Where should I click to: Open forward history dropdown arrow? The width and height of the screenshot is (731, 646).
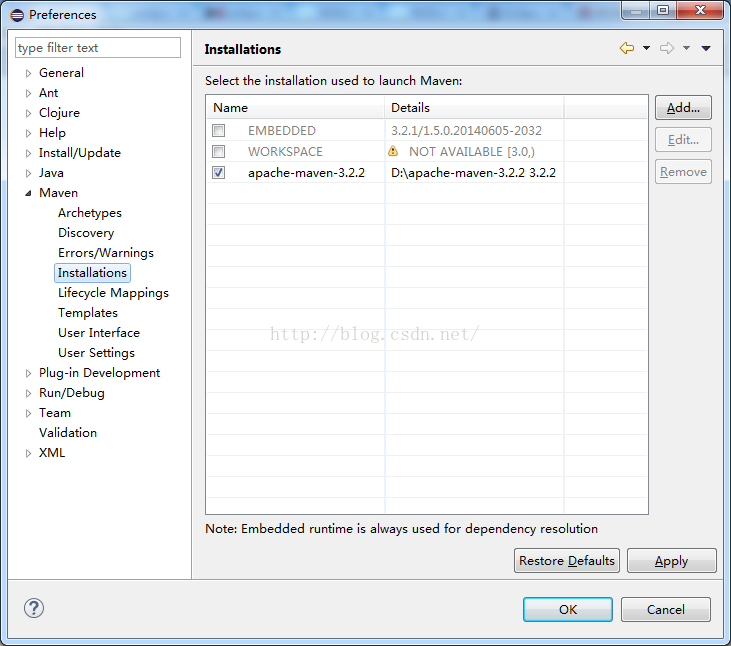point(686,48)
